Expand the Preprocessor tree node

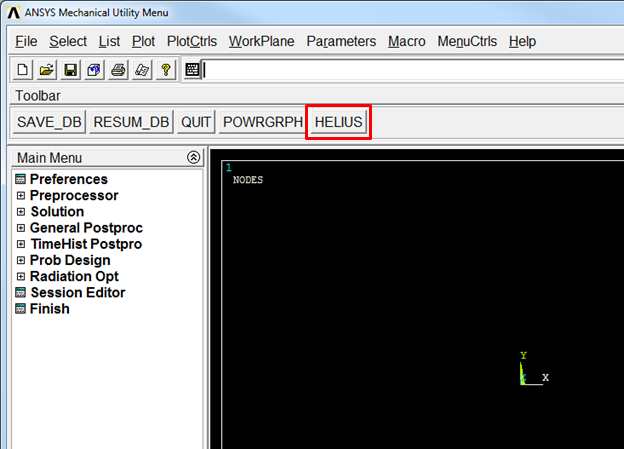[x=21, y=195]
